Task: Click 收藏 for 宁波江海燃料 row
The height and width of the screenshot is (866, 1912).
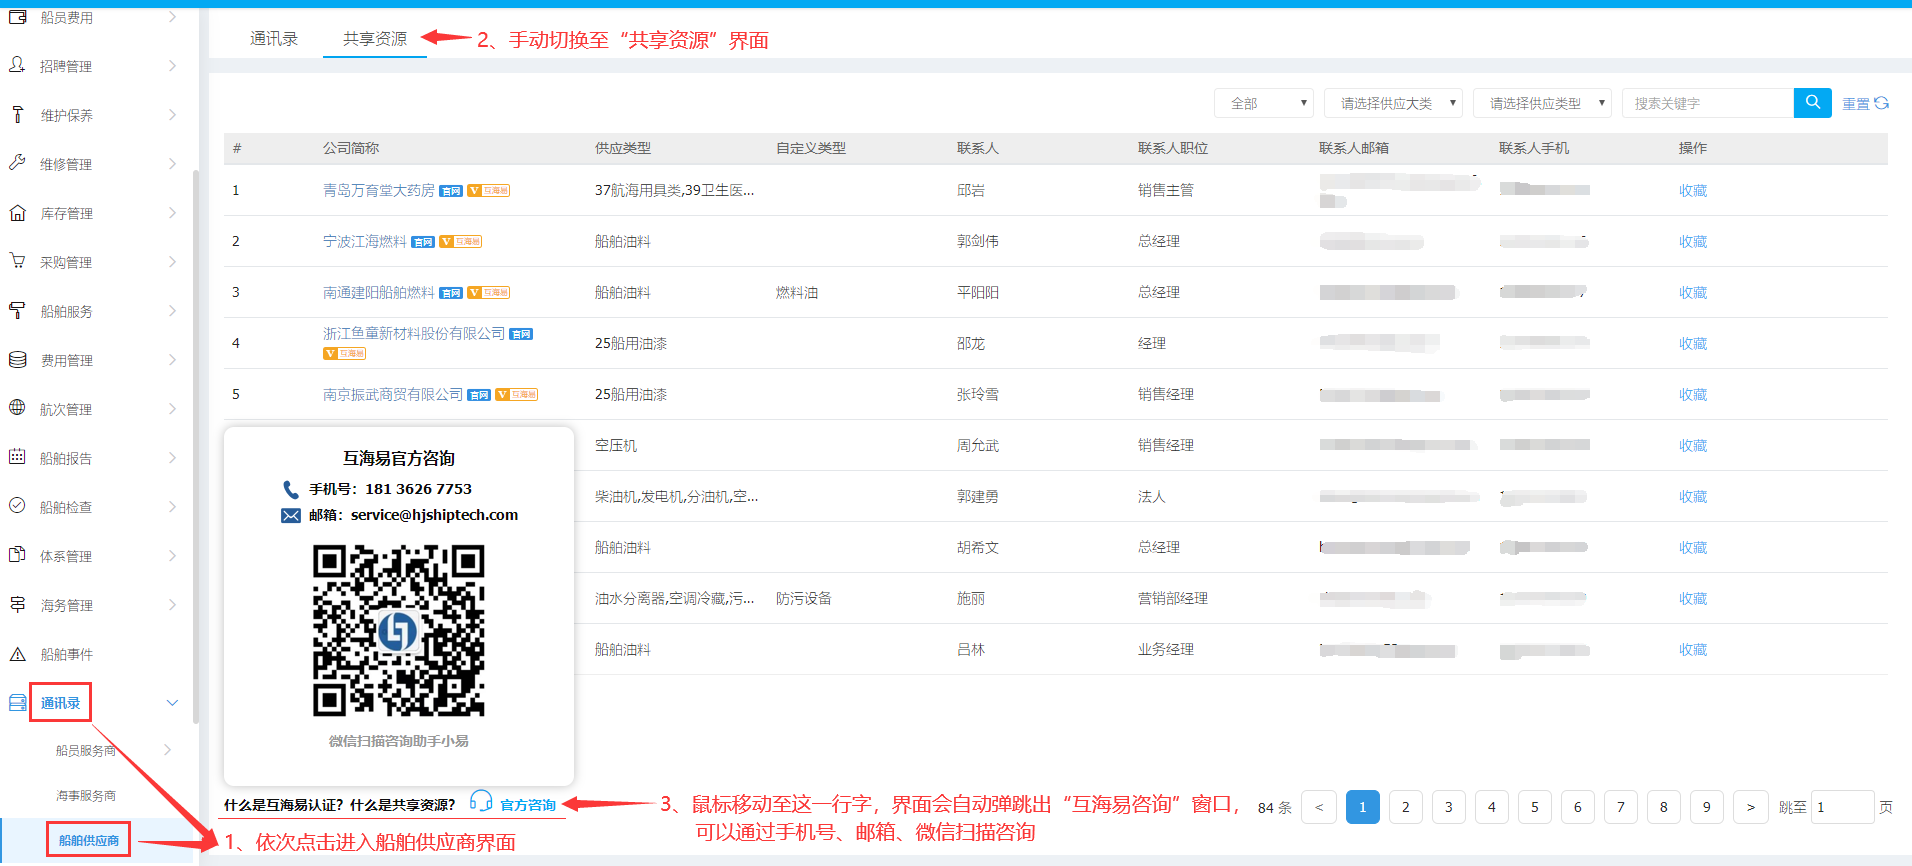Action: pos(1693,241)
